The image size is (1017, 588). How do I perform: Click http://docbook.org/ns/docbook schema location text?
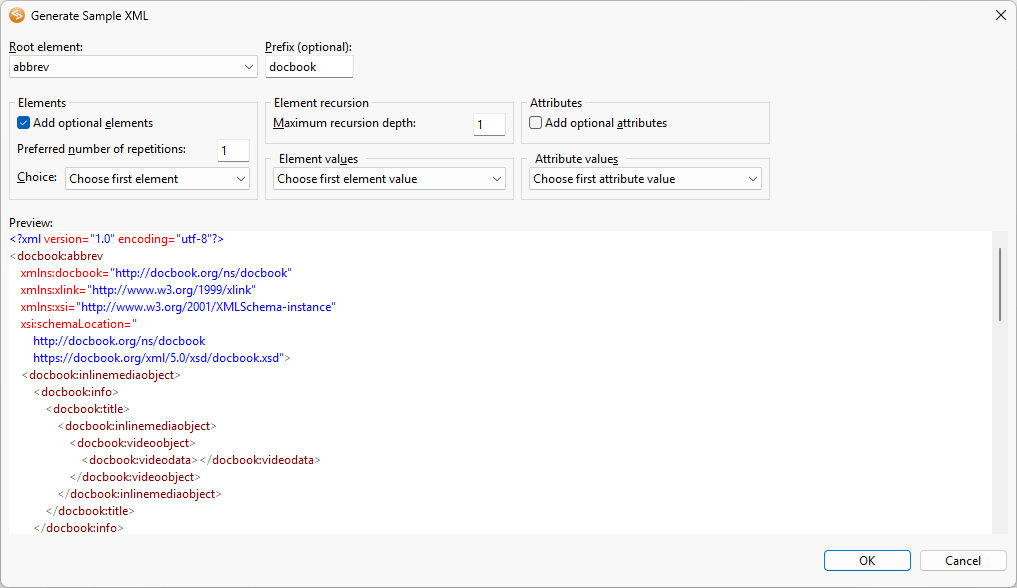point(119,341)
